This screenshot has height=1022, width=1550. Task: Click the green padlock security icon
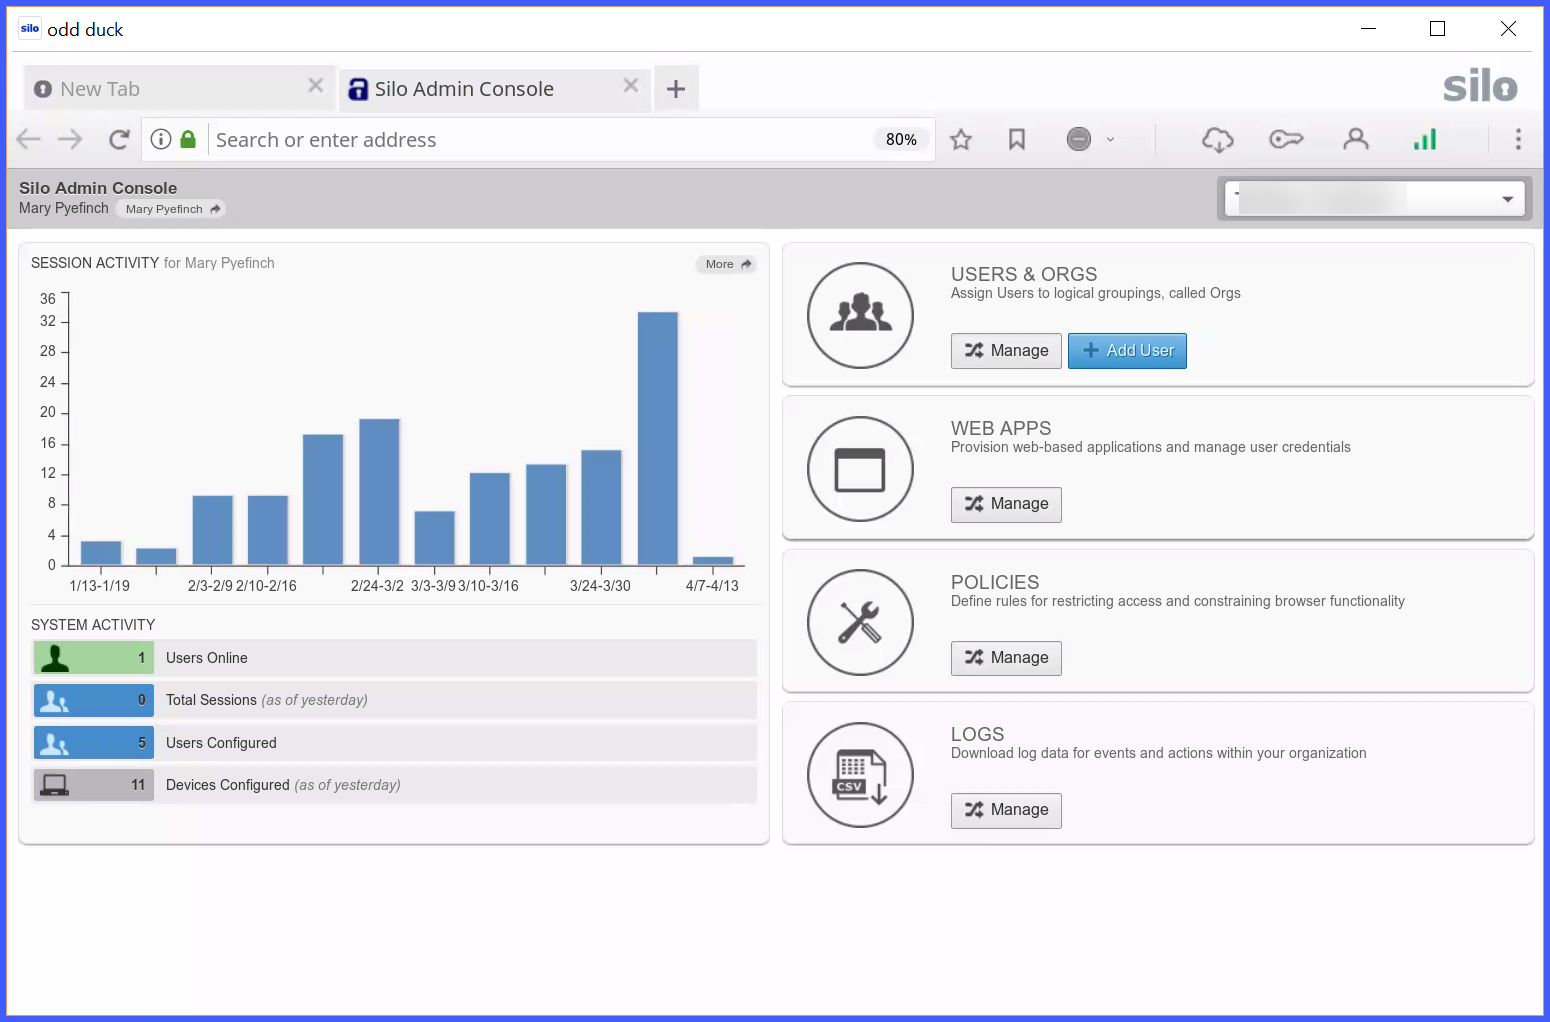coord(188,139)
